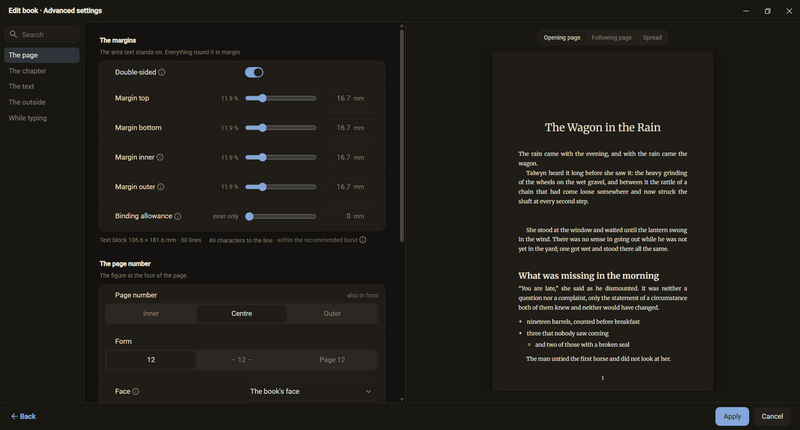This screenshot has height=430, width=800.
Task: Open info icon beside recommended band text
Action: tap(363, 240)
